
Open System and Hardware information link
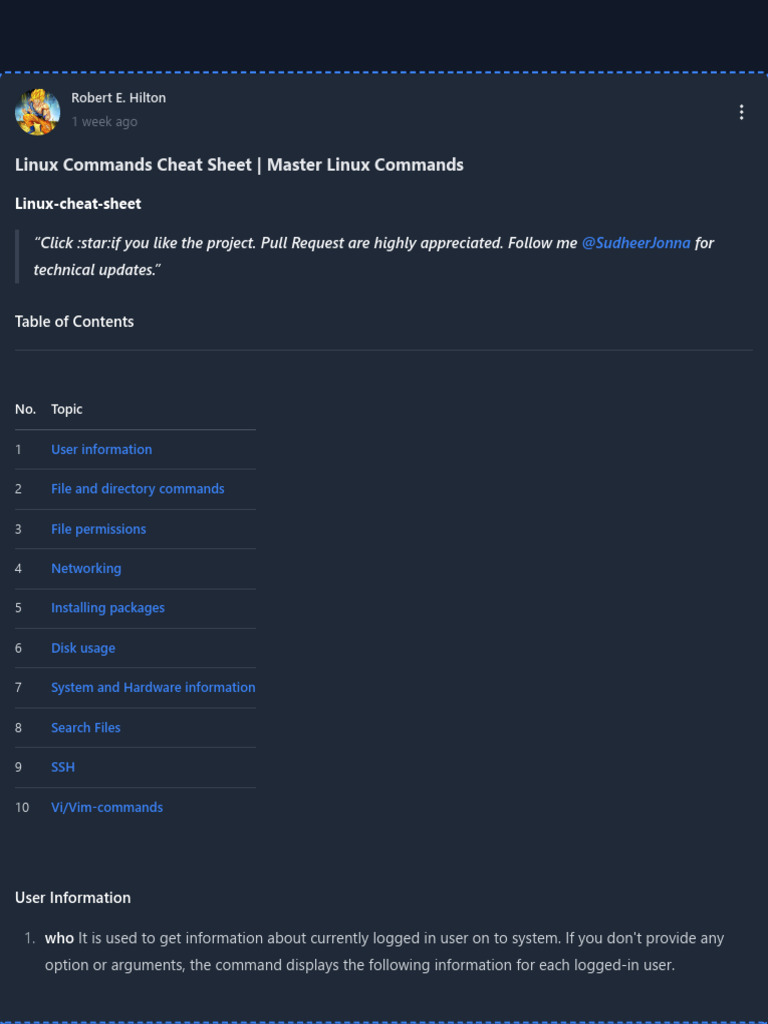coord(153,688)
